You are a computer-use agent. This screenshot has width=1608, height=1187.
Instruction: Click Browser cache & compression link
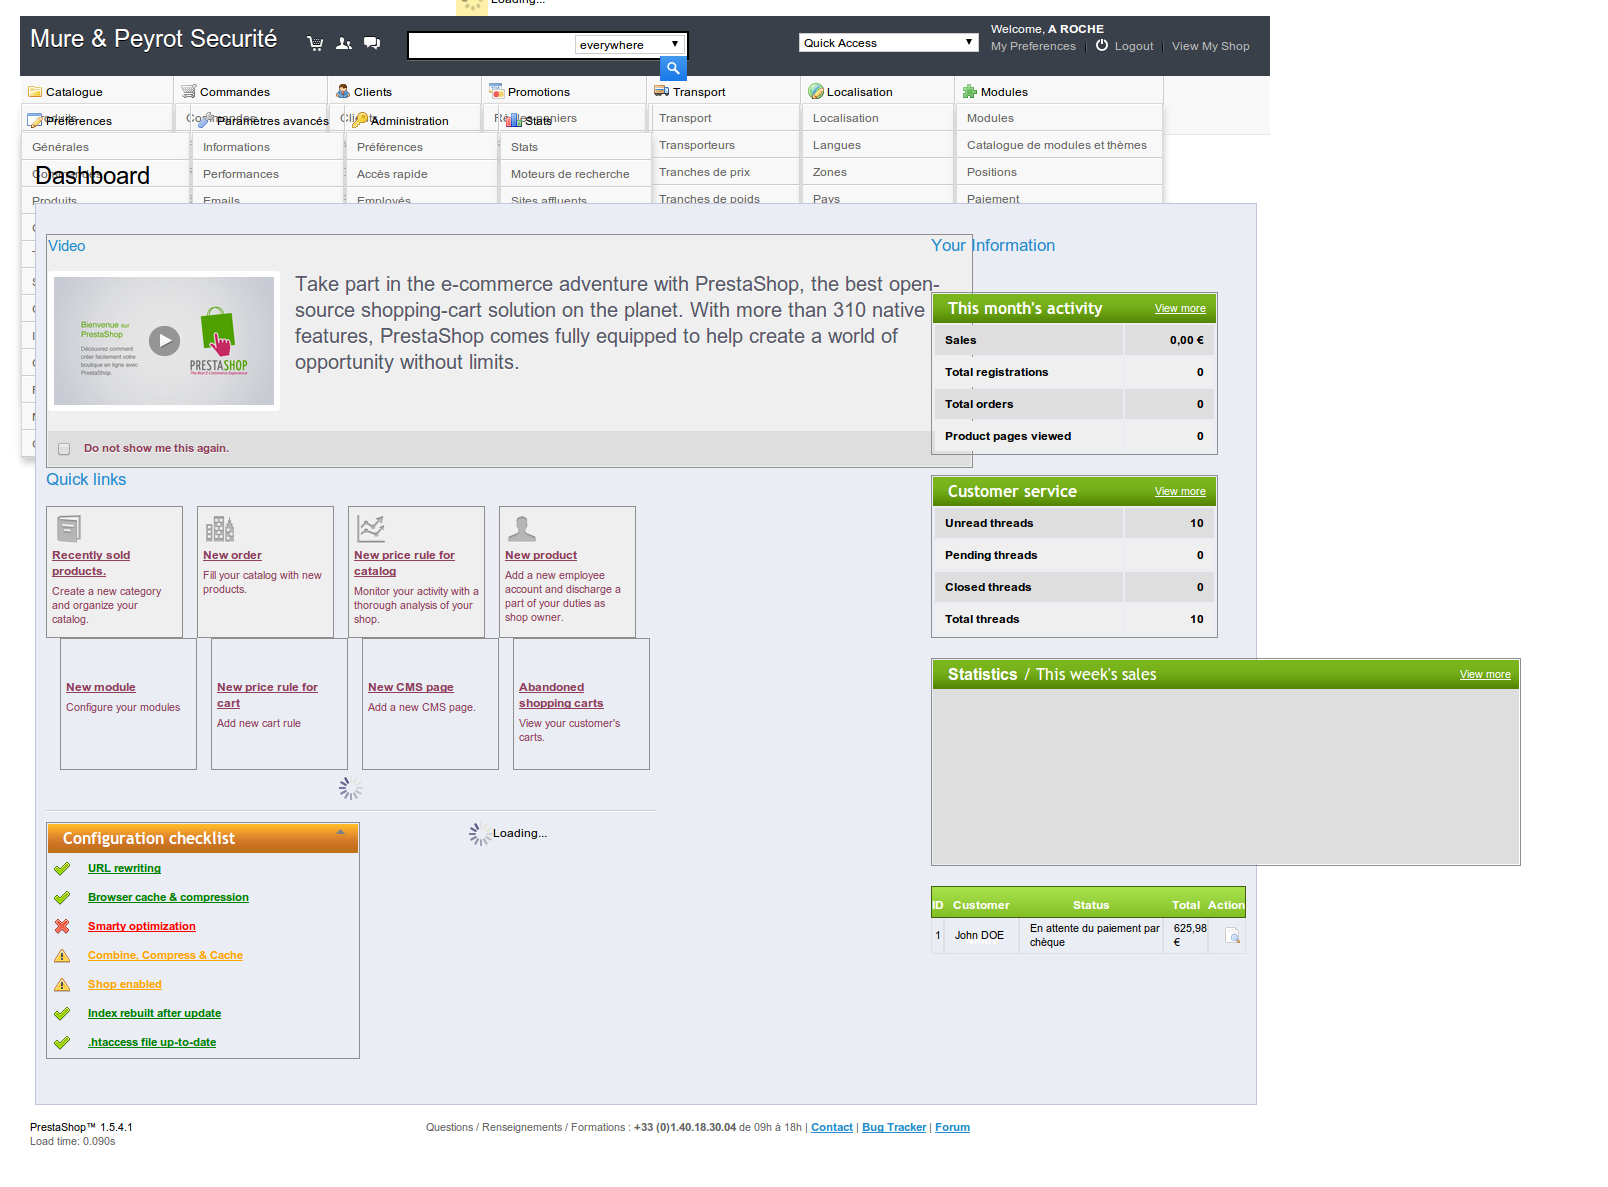click(x=168, y=897)
